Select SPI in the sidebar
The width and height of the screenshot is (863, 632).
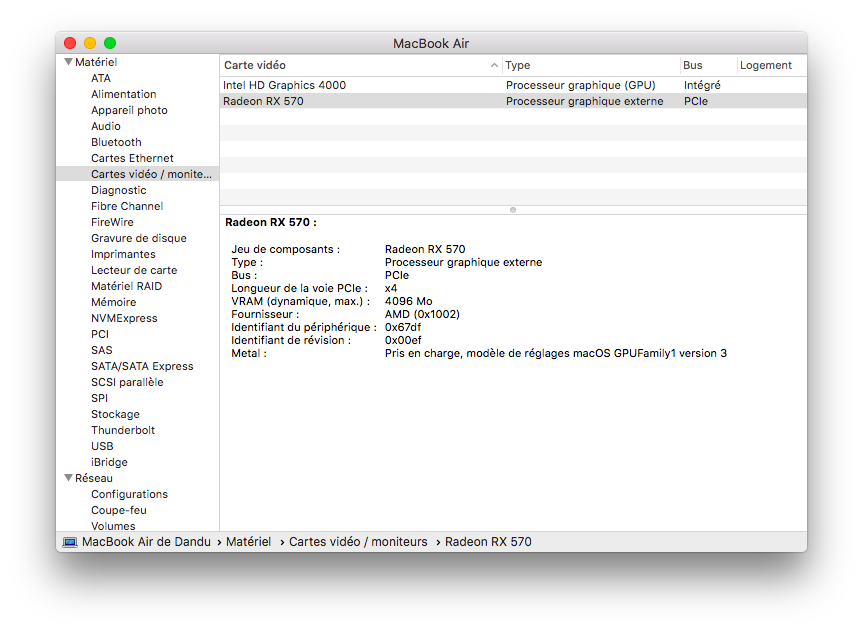pyautogui.click(x=100, y=397)
